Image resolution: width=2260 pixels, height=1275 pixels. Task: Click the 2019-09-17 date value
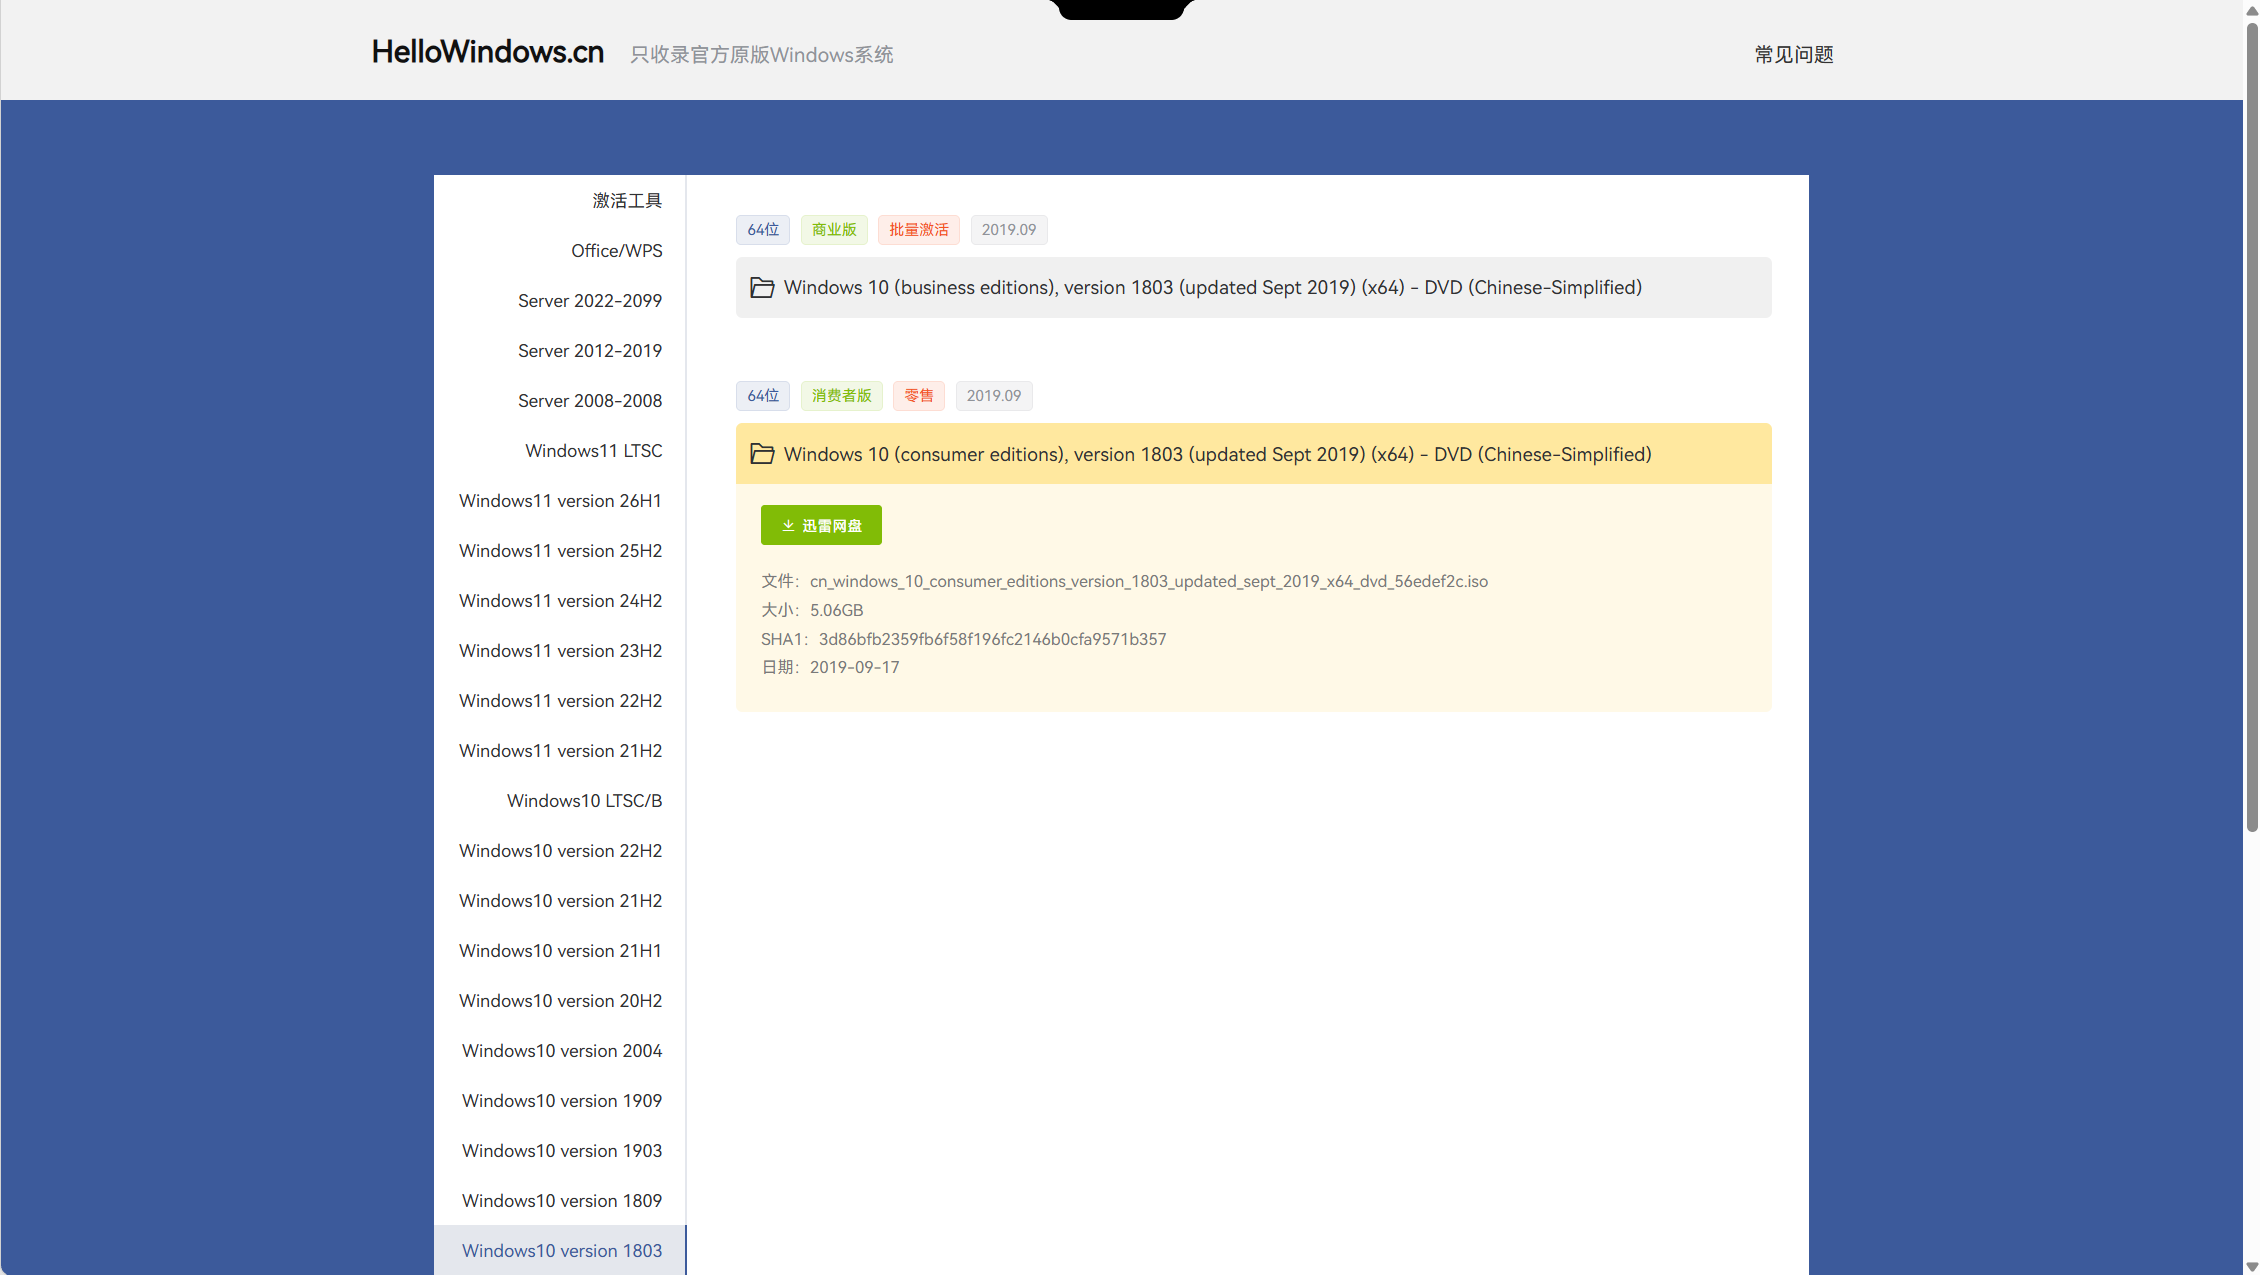coord(855,667)
